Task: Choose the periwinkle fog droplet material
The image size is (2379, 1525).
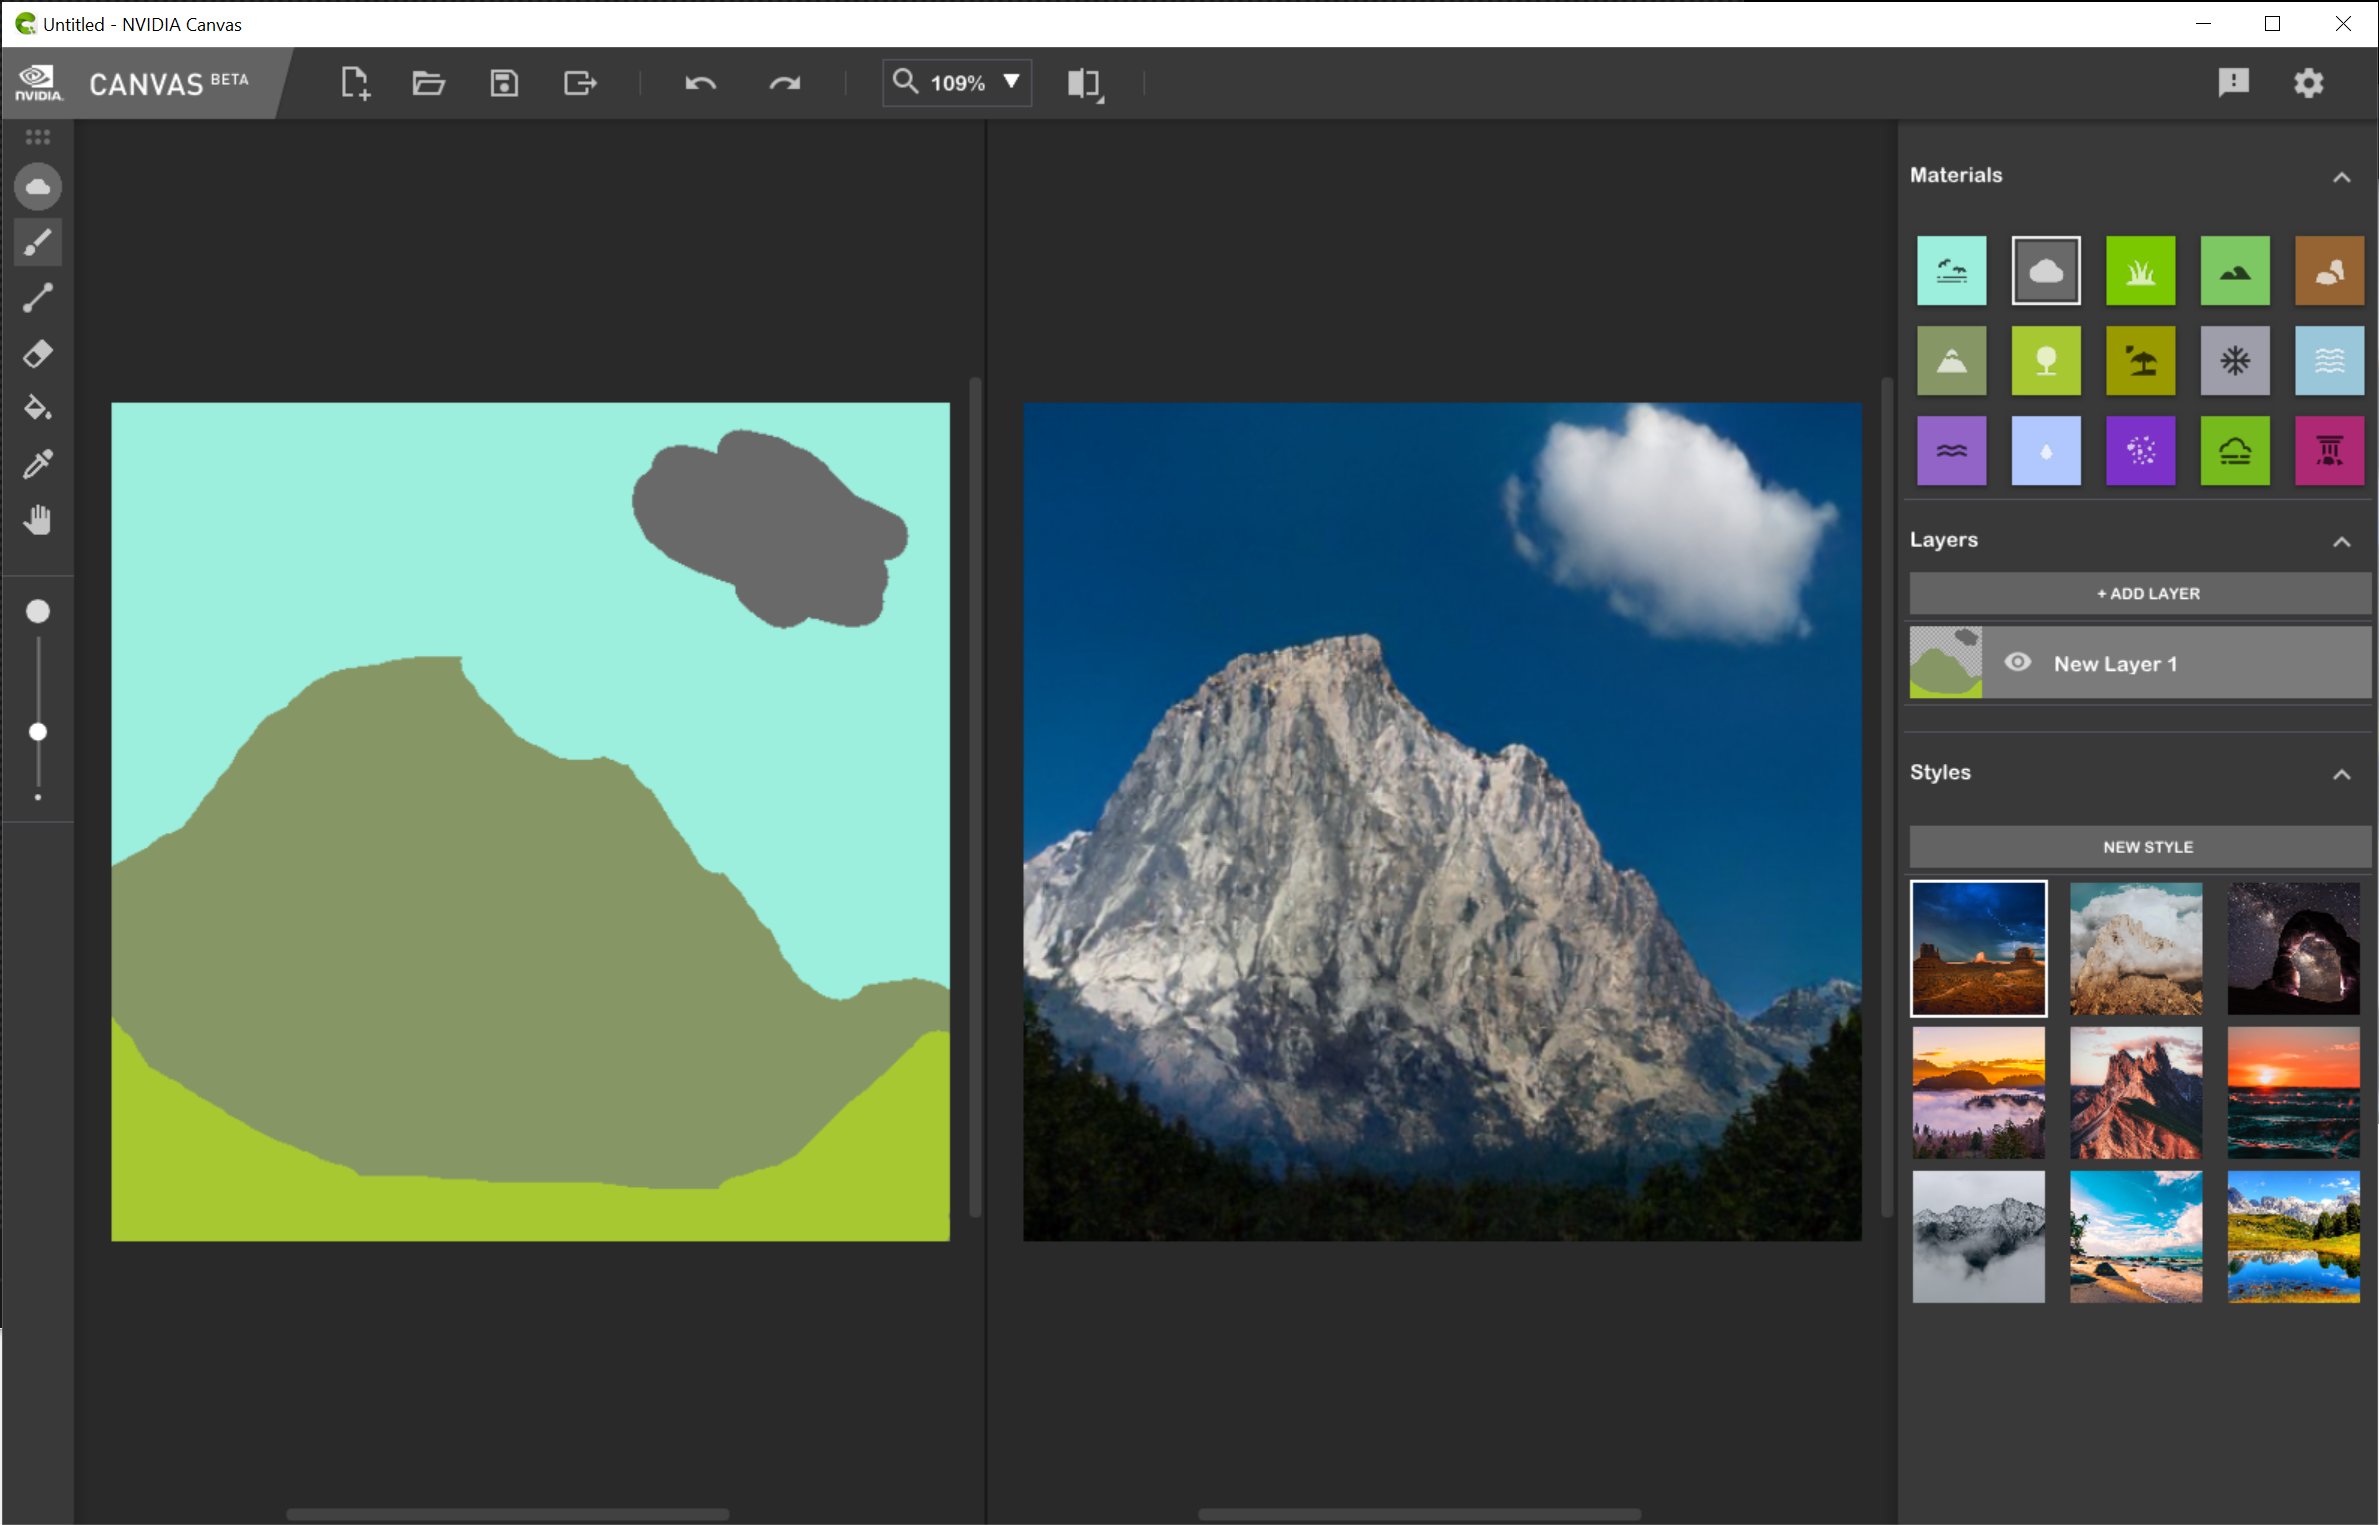Action: pyautogui.click(x=2046, y=451)
